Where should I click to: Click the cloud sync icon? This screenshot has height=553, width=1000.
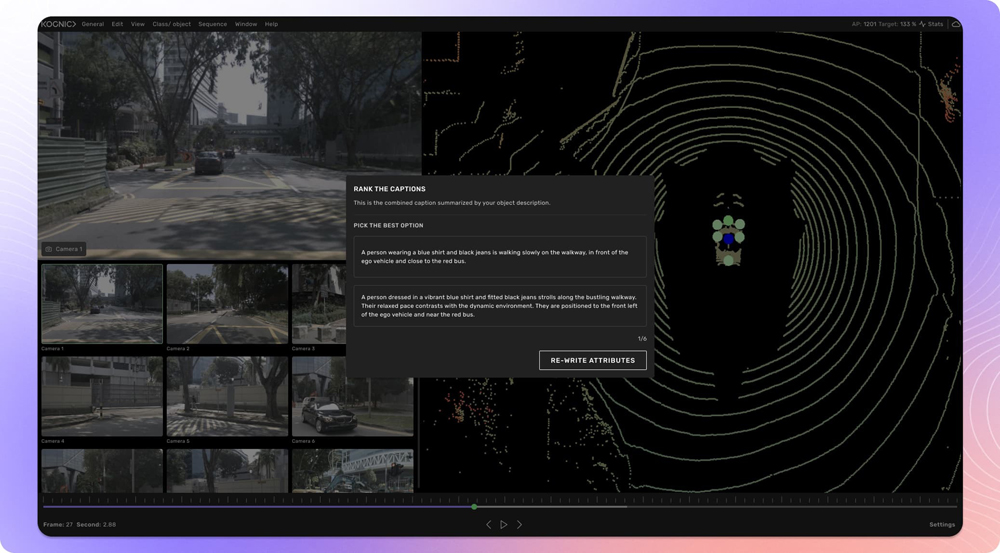point(955,24)
